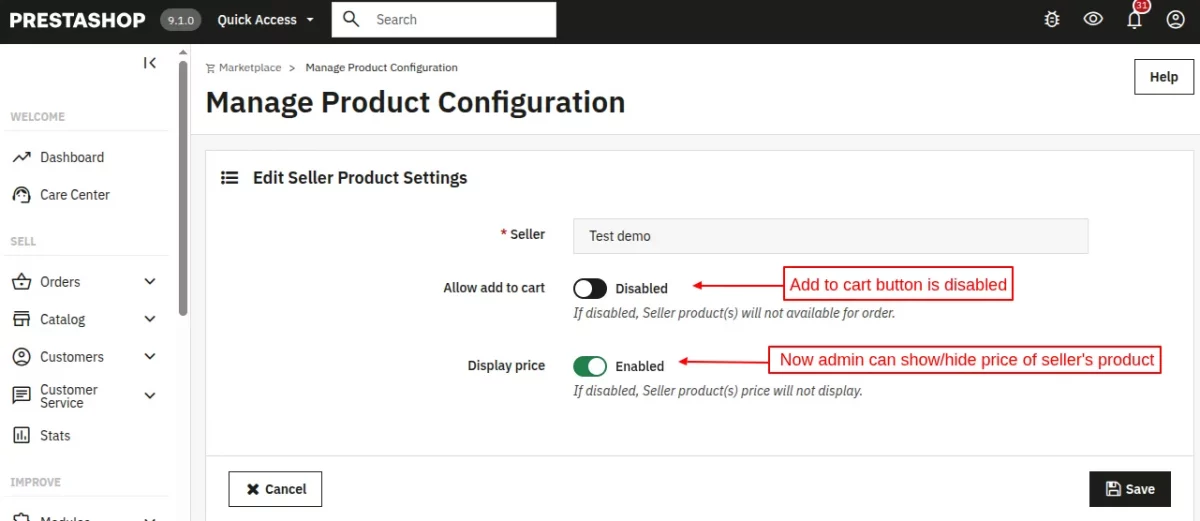The image size is (1200, 521).
Task: Open the Quick Access dropdown
Action: (x=265, y=19)
